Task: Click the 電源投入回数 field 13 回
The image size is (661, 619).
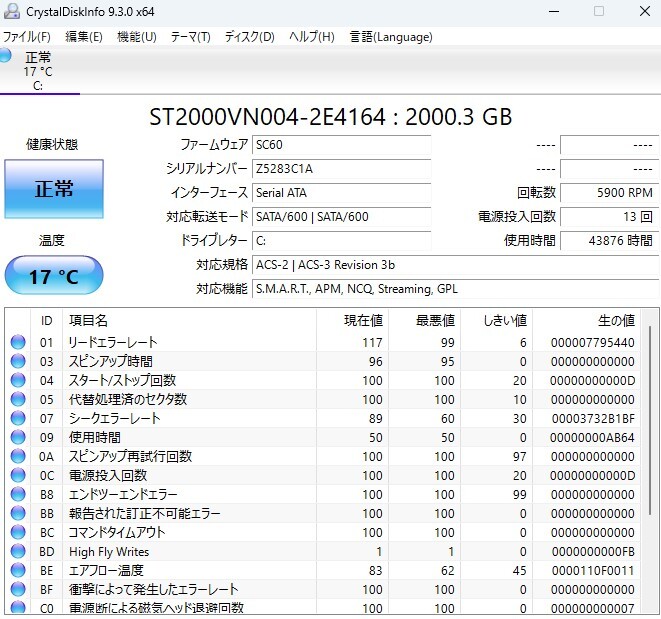Action: point(609,217)
